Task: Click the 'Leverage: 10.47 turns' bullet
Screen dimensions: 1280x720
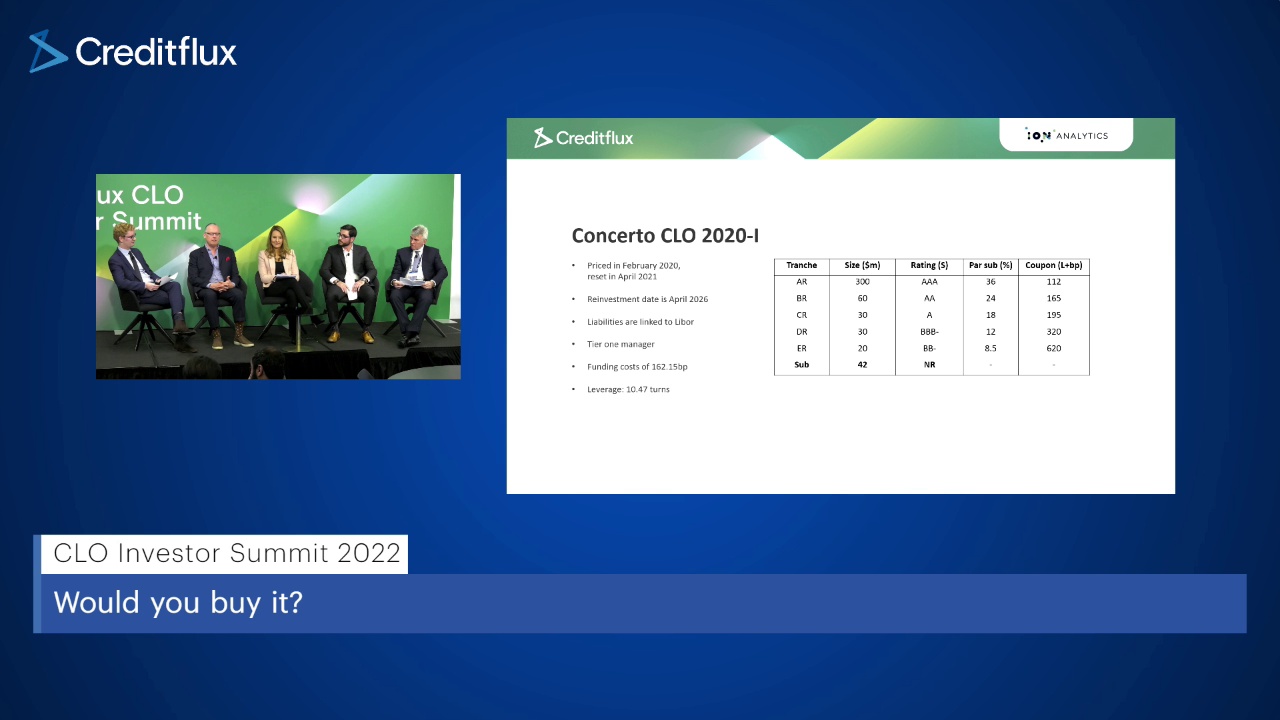Action: pos(628,389)
